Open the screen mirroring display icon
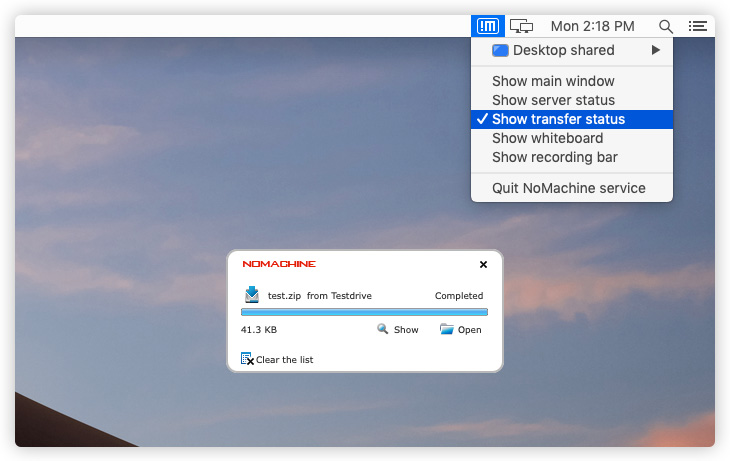730x461 pixels. [x=520, y=26]
